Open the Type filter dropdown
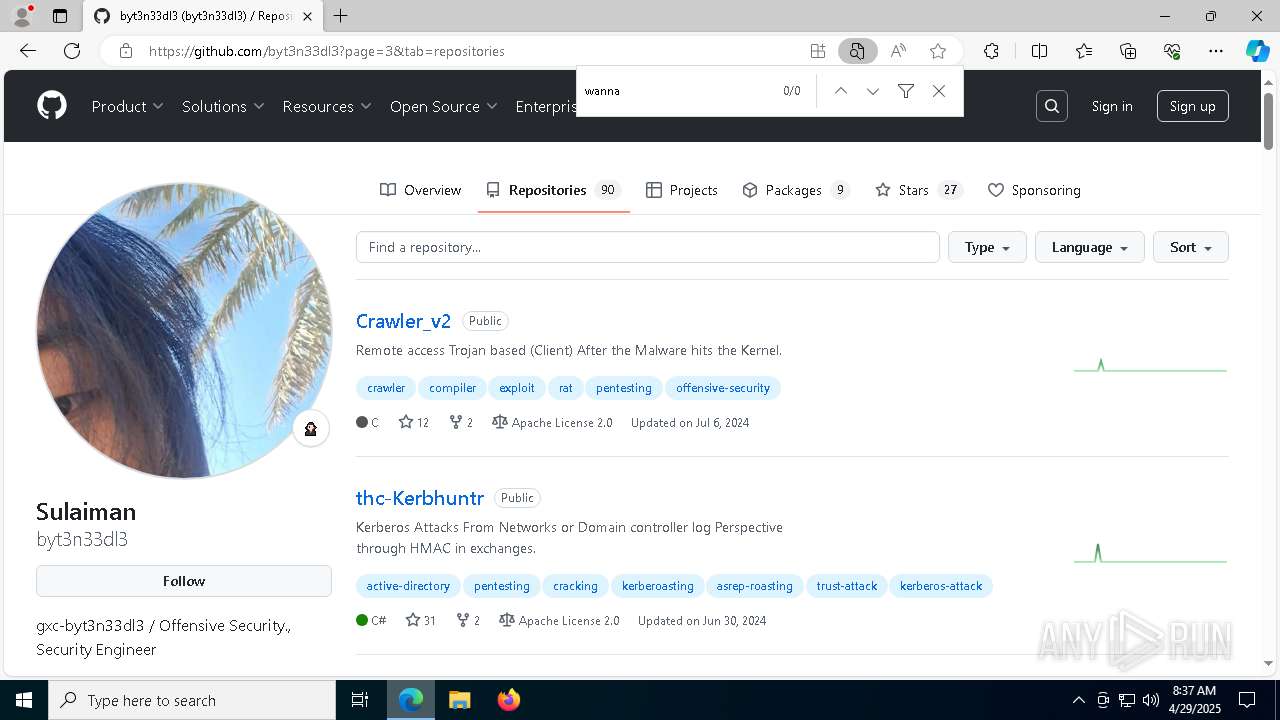Viewport: 1280px width, 720px height. click(987, 247)
